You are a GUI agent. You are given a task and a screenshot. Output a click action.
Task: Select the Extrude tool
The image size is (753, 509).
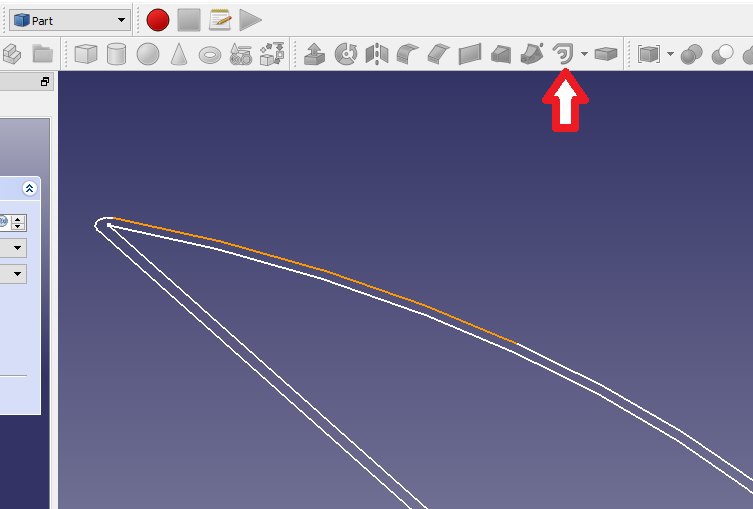click(x=315, y=54)
